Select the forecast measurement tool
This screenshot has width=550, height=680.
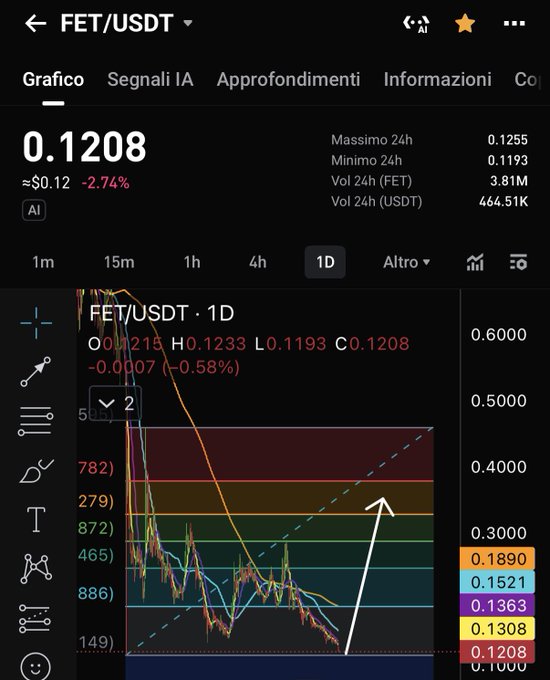click(35, 619)
